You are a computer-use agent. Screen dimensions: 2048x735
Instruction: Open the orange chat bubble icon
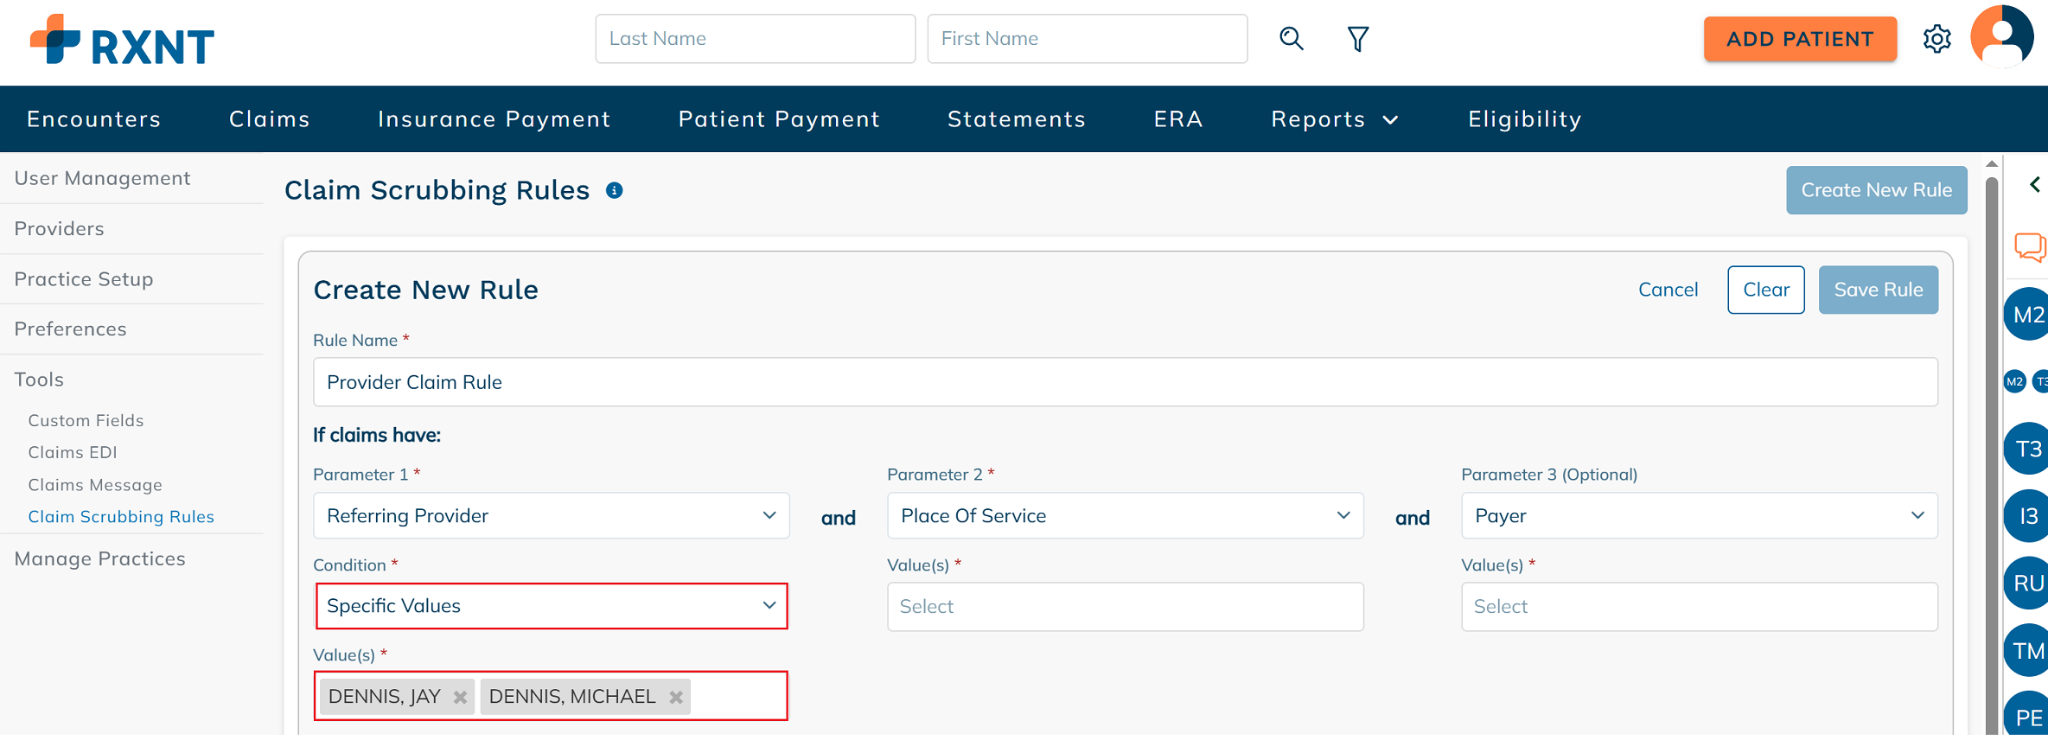[2030, 246]
